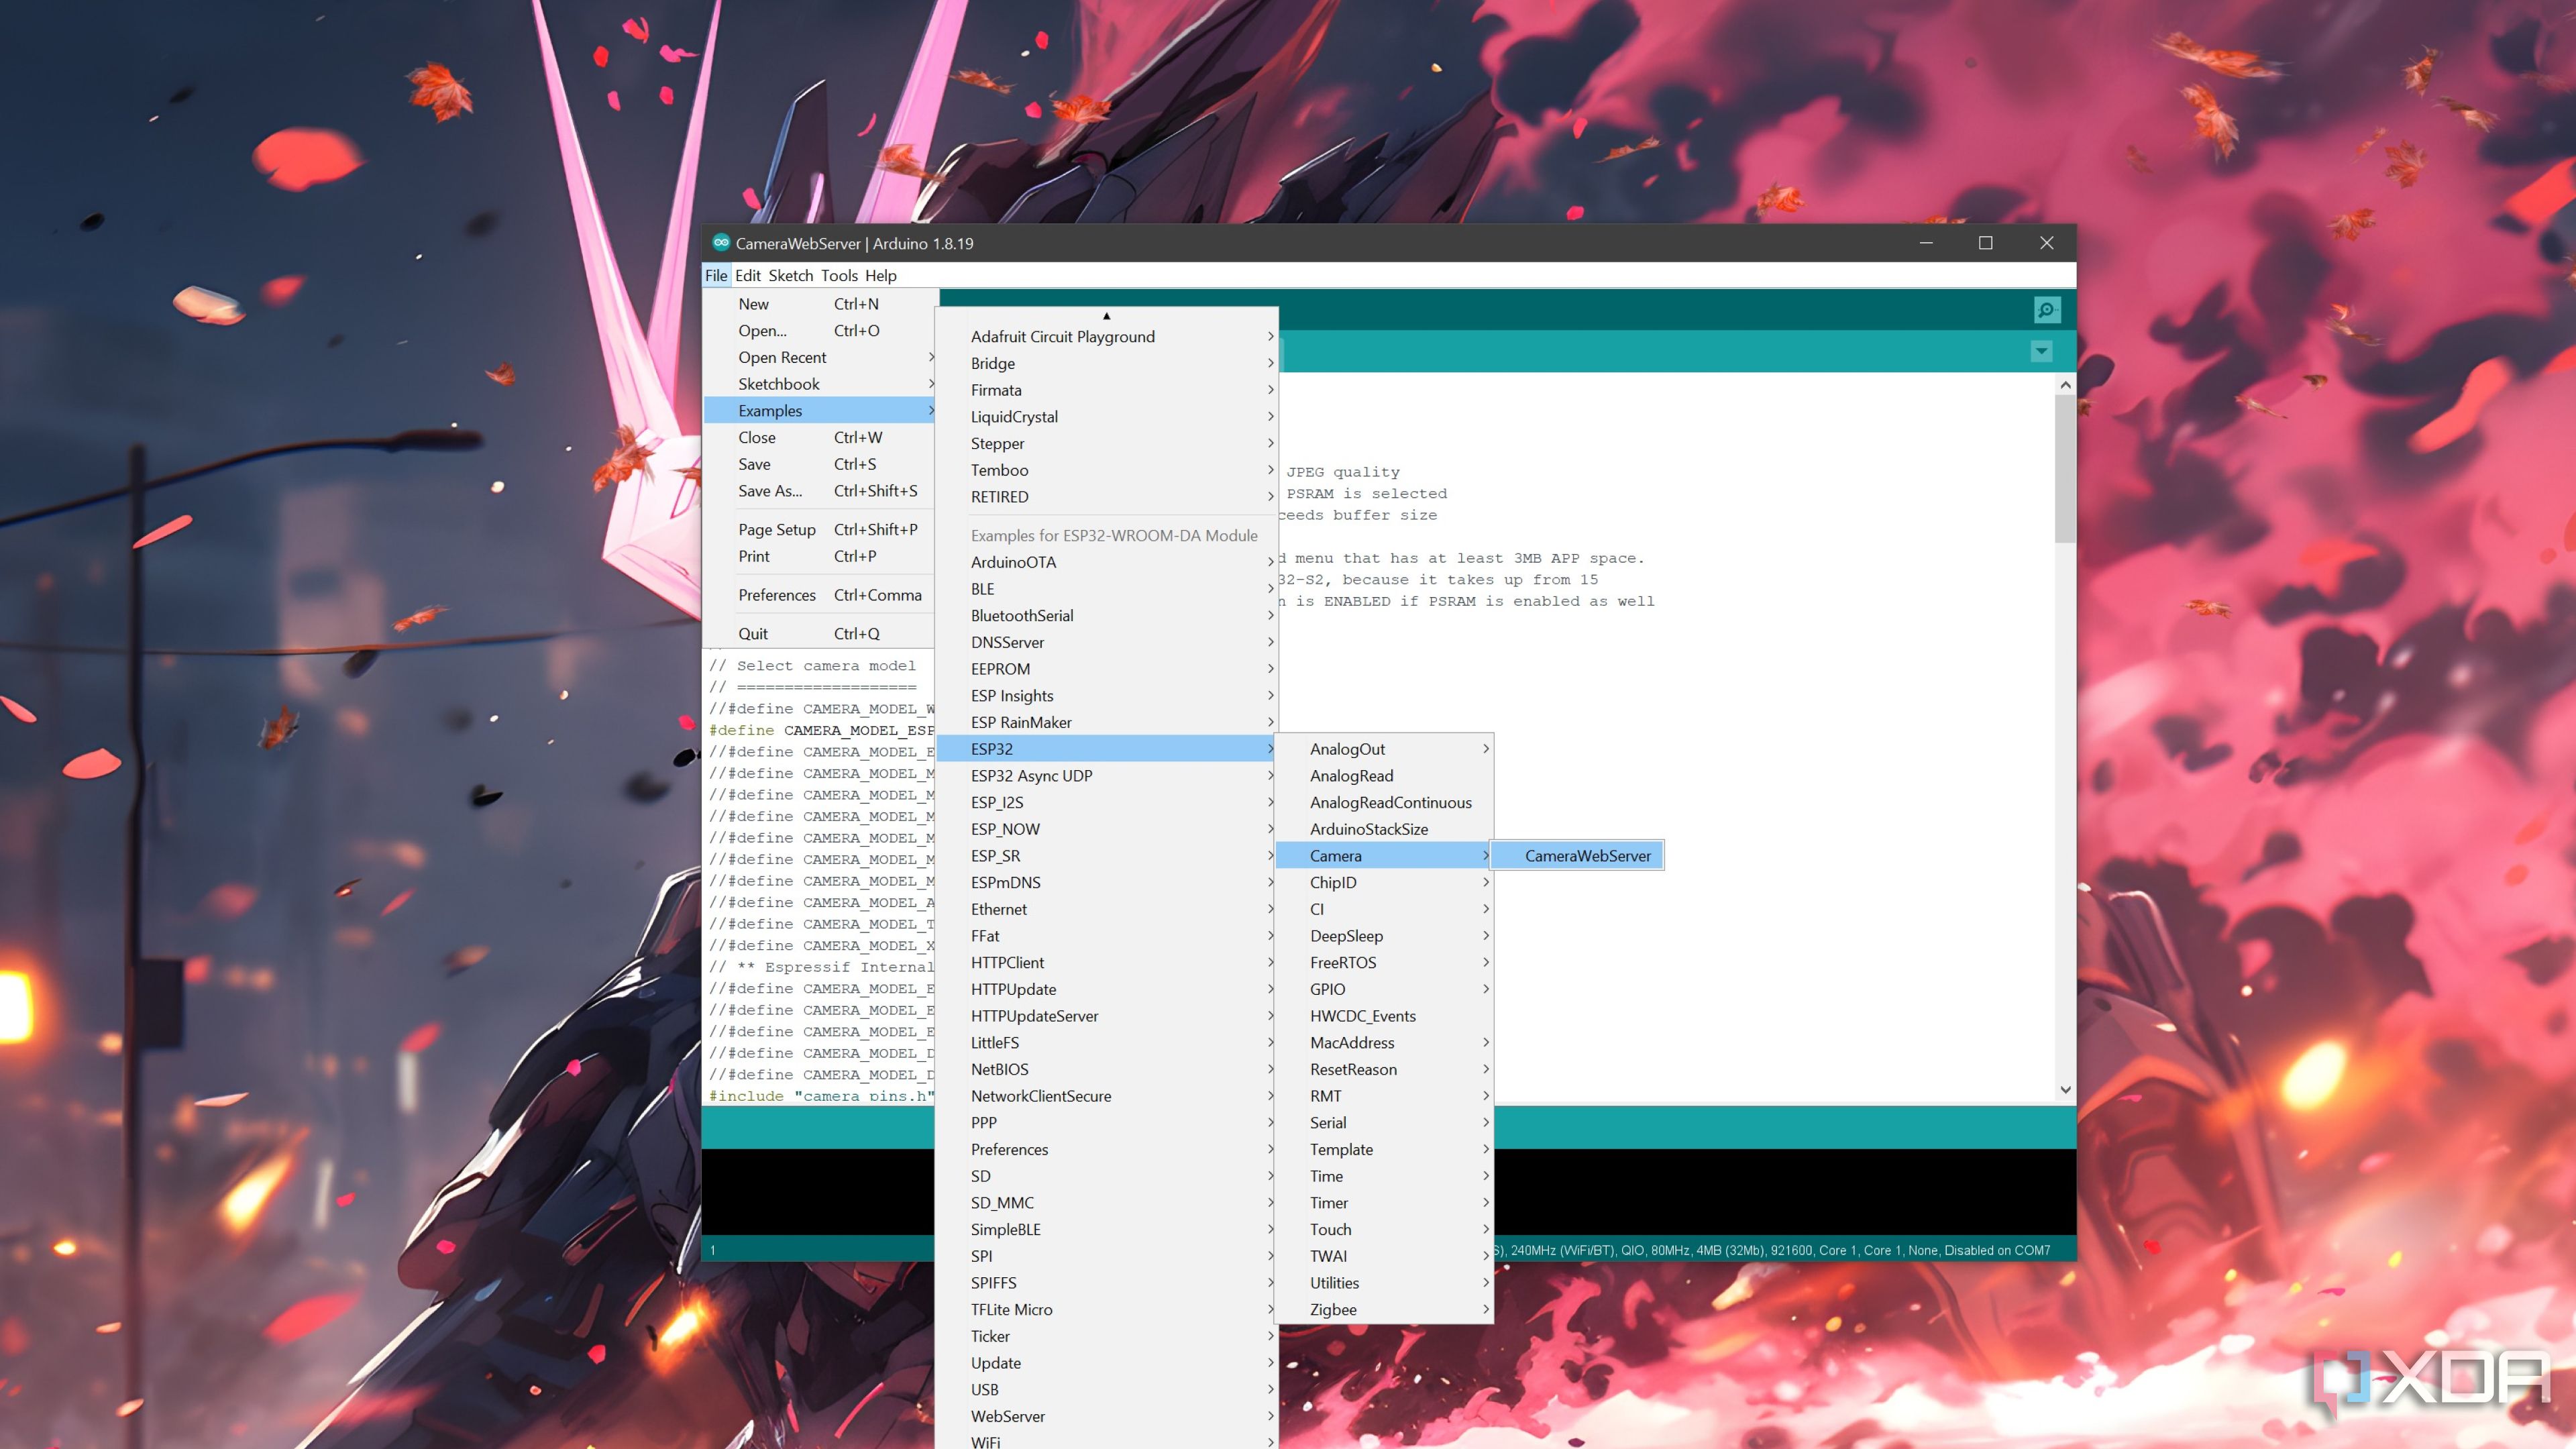Open the Zigbee submenu
The image size is (2576, 1449).
[1385, 1310]
